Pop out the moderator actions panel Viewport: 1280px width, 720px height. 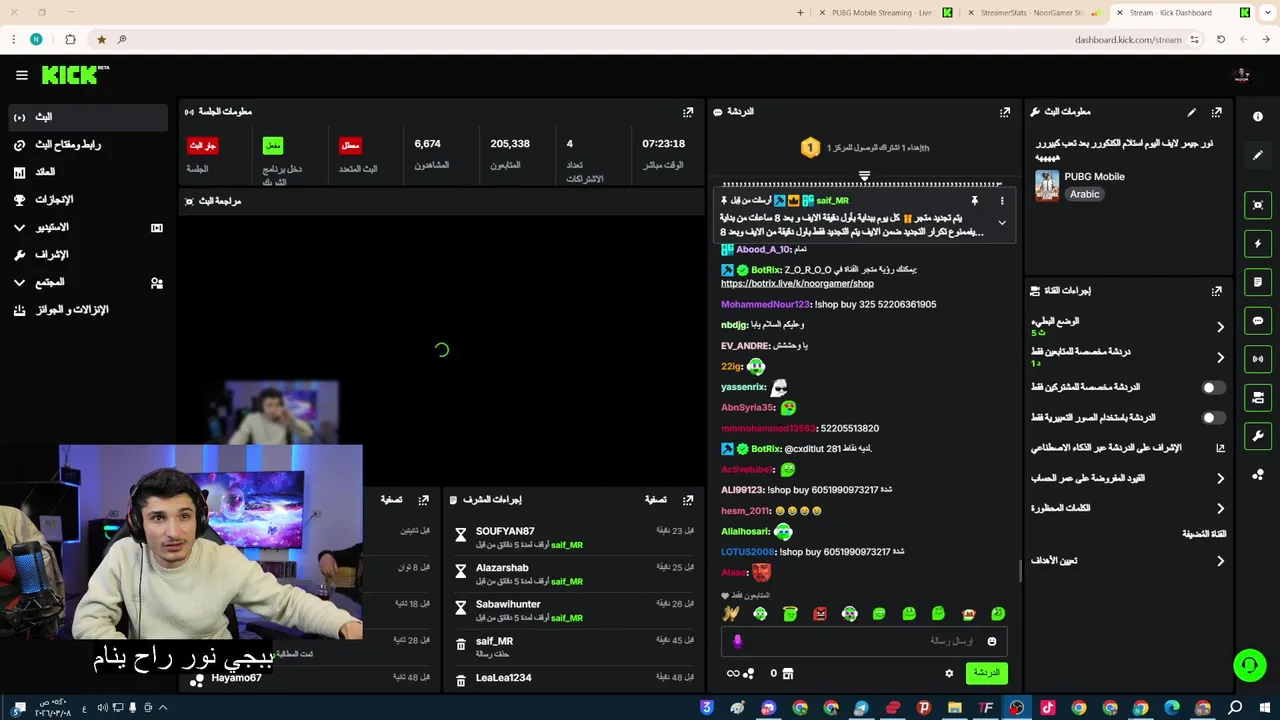tap(688, 499)
